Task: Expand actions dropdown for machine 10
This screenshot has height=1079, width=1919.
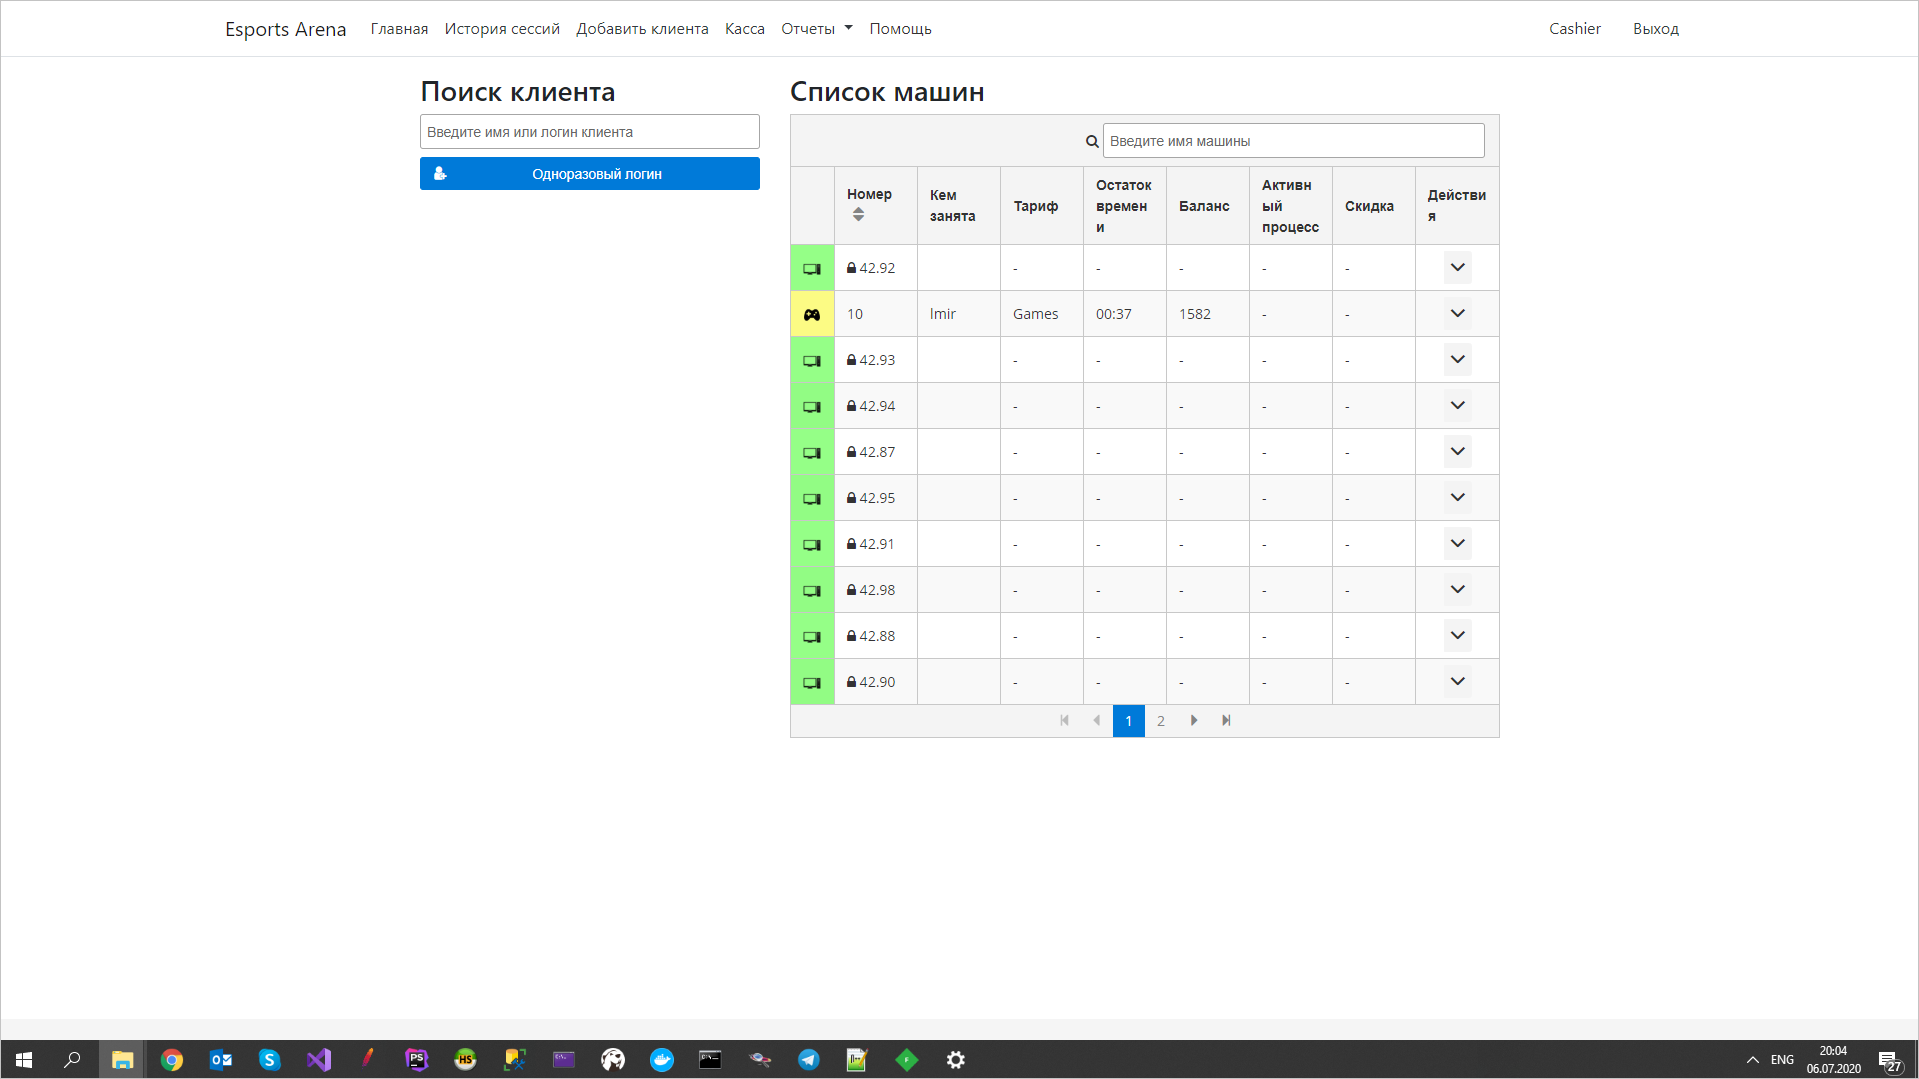Action: 1457,314
